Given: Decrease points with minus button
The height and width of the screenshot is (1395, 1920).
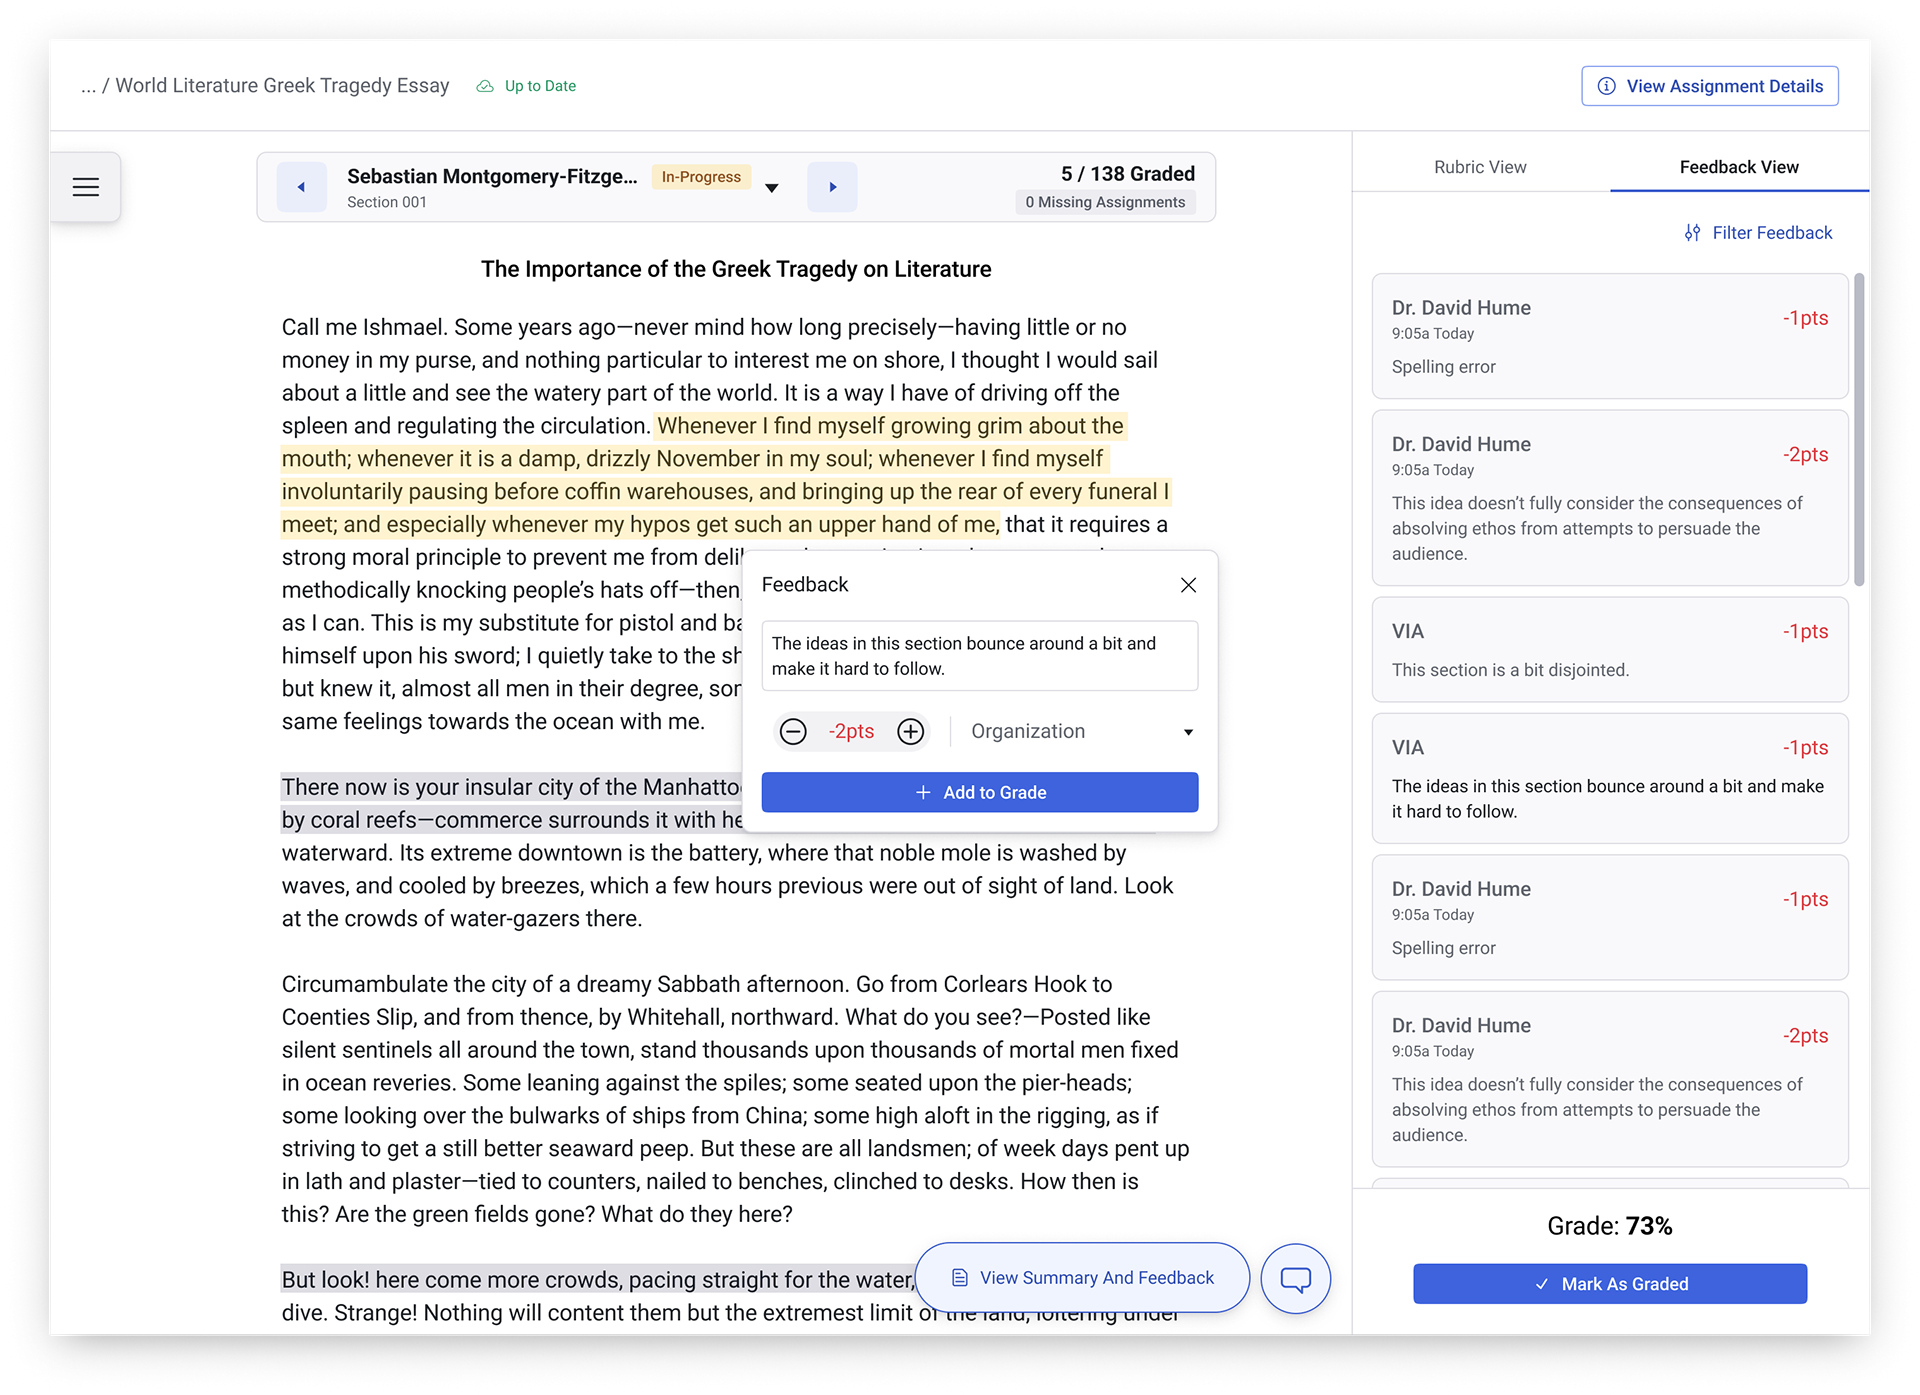Looking at the screenshot, I should pyautogui.click(x=793, y=732).
